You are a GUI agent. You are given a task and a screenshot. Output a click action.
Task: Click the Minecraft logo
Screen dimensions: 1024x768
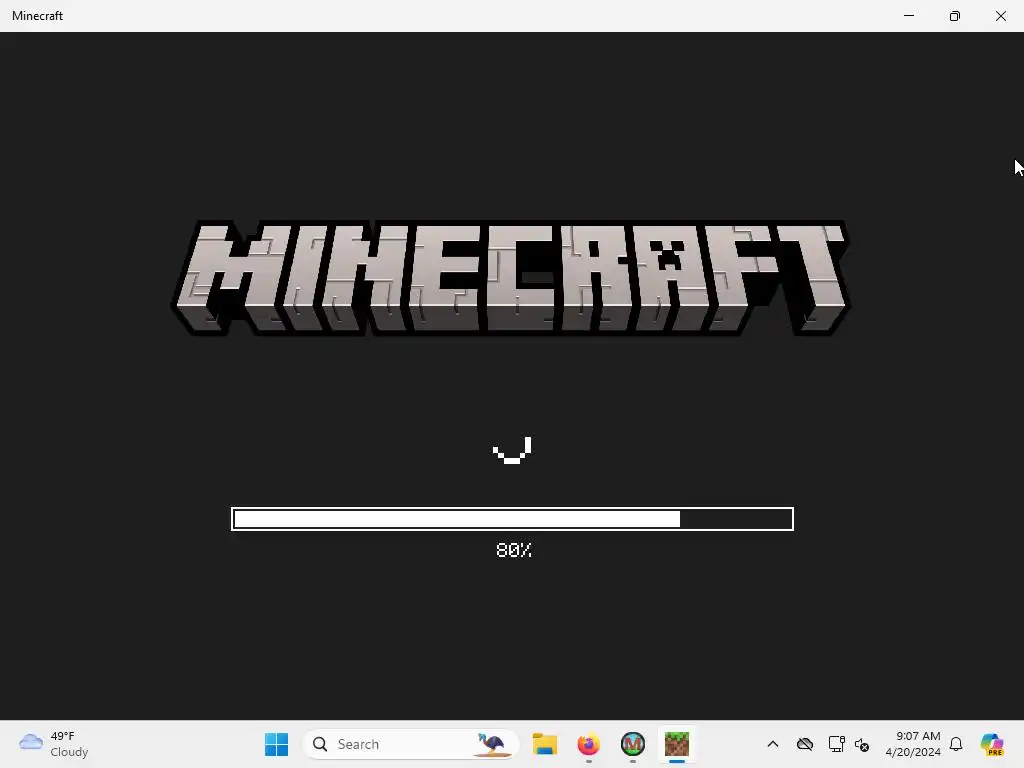click(x=511, y=278)
